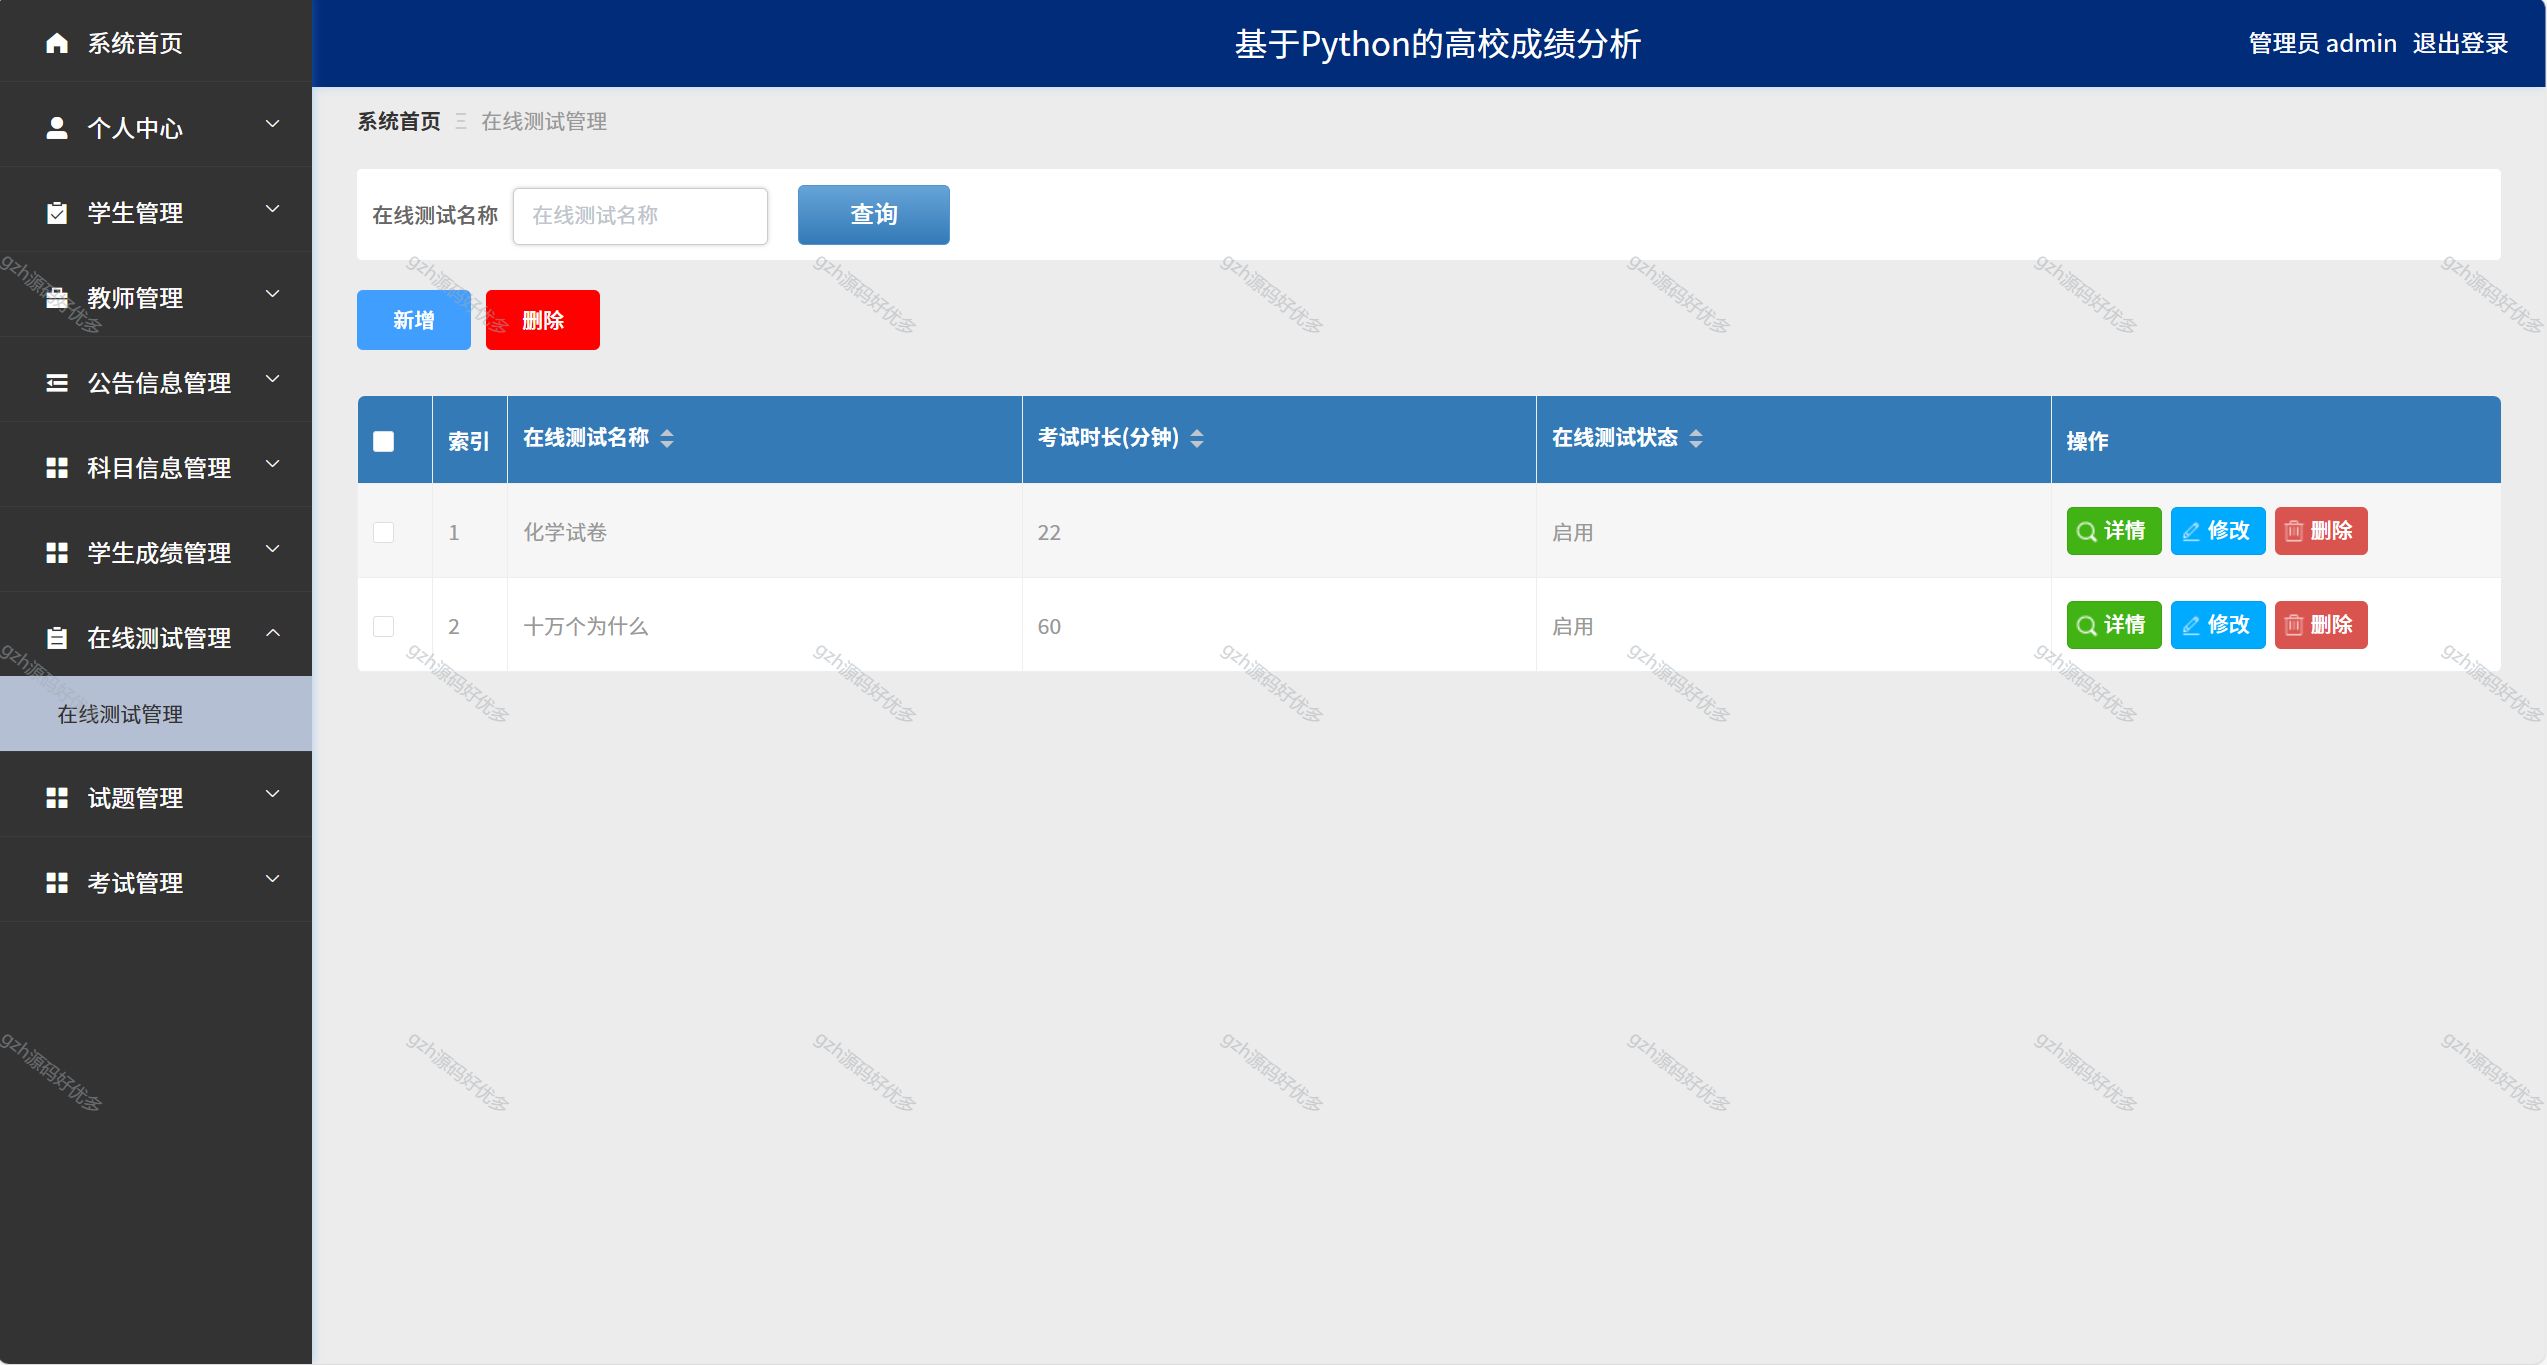2547x1365 pixels.
Task: Check the checkbox for row 十万个为什么
Action: pos(383,626)
